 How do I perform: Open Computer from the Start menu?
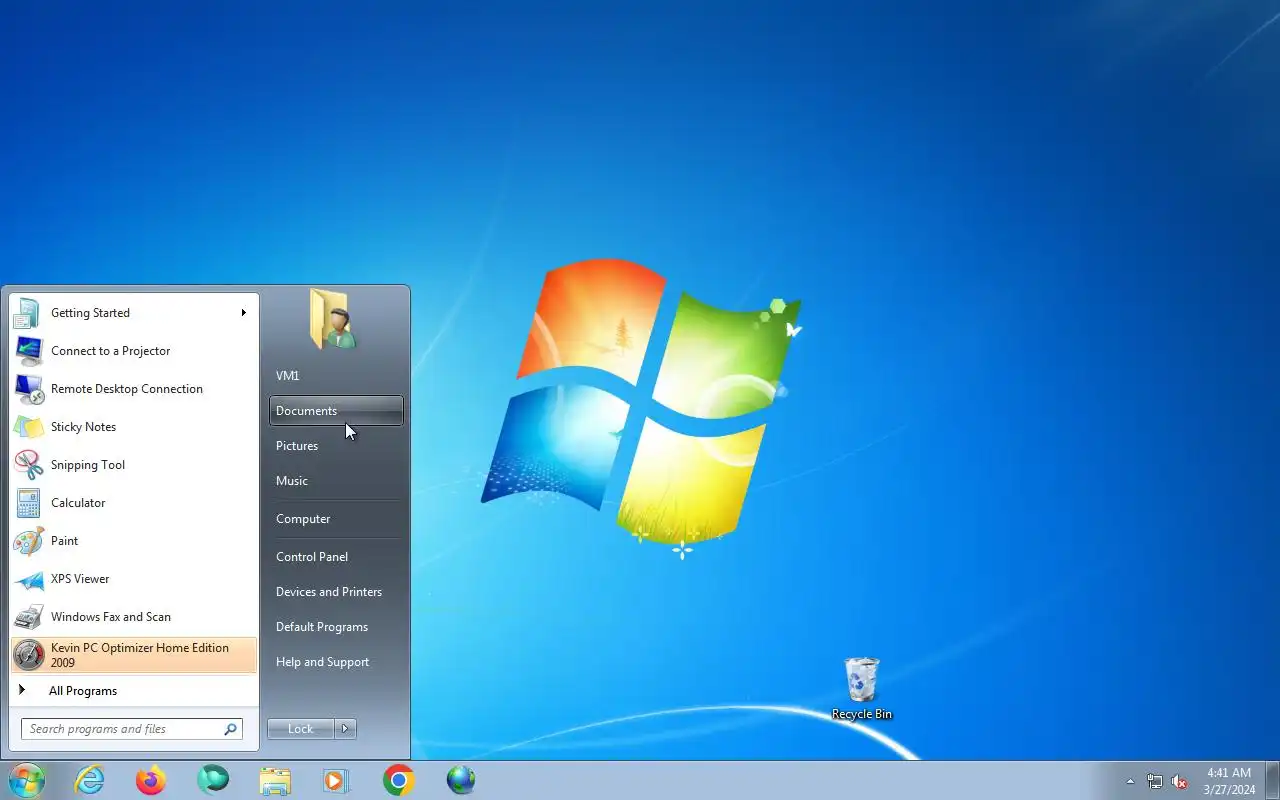tap(336, 519)
